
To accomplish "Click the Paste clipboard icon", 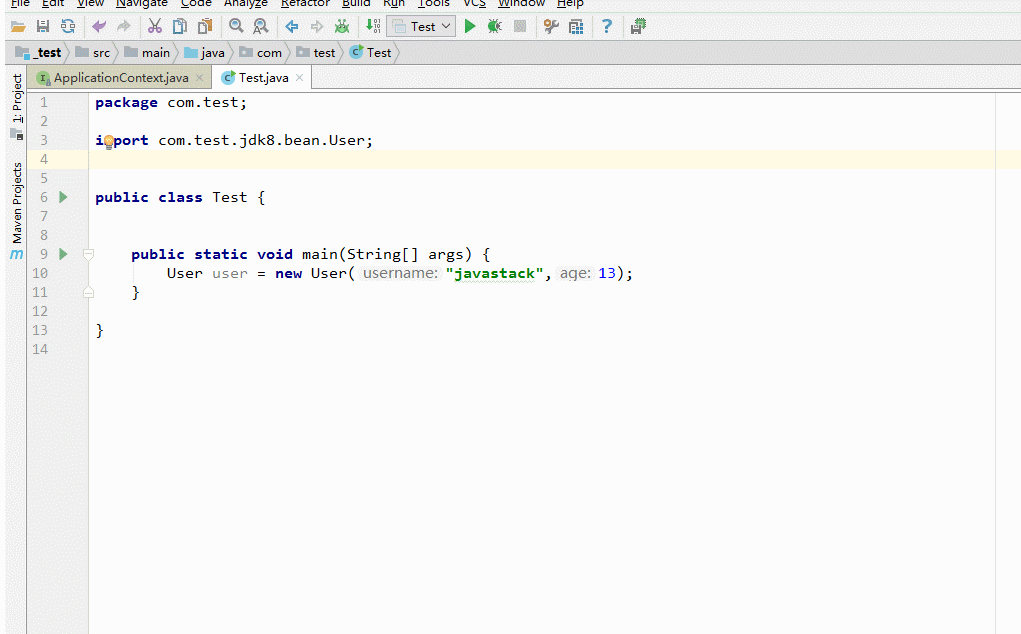I will [205, 27].
